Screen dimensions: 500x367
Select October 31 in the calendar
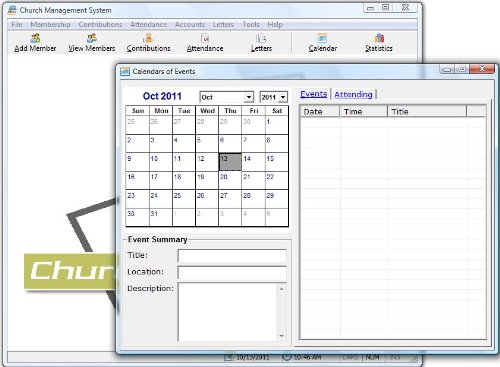(x=161, y=217)
